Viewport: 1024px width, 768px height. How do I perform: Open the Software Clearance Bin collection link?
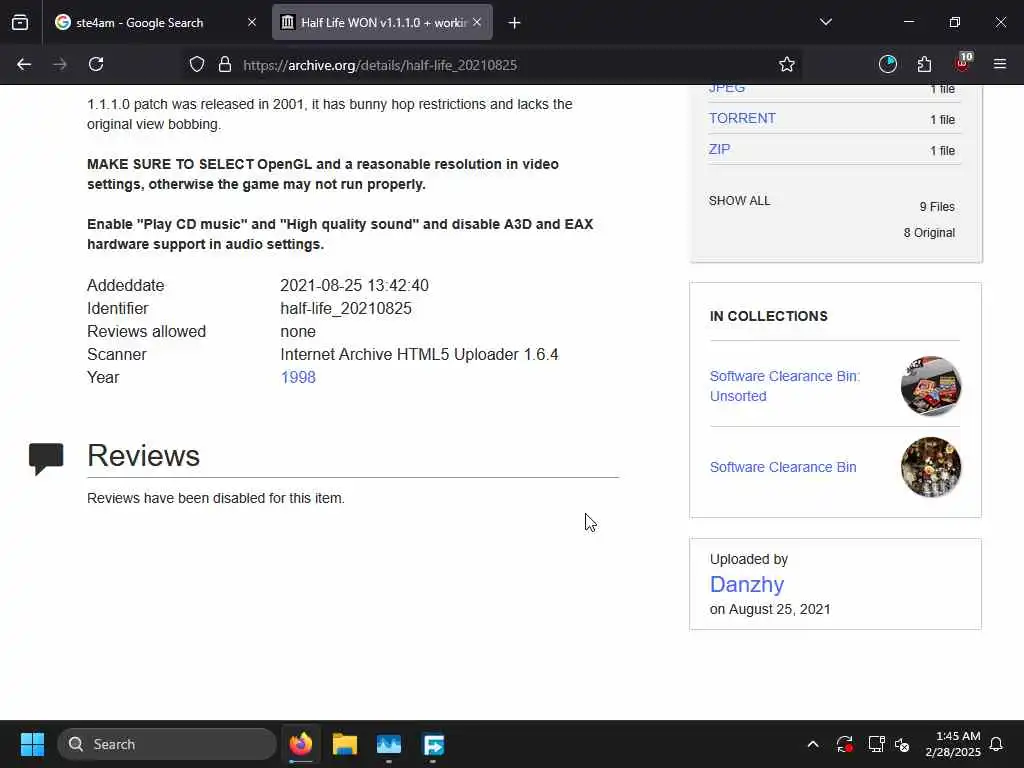(x=783, y=467)
